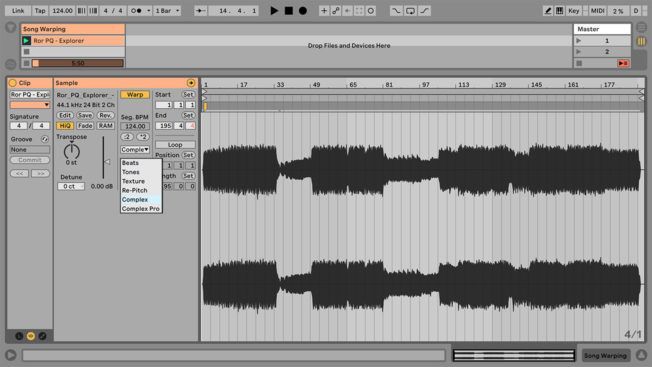Arm the transport Record button
652x367 pixels.
[303, 11]
